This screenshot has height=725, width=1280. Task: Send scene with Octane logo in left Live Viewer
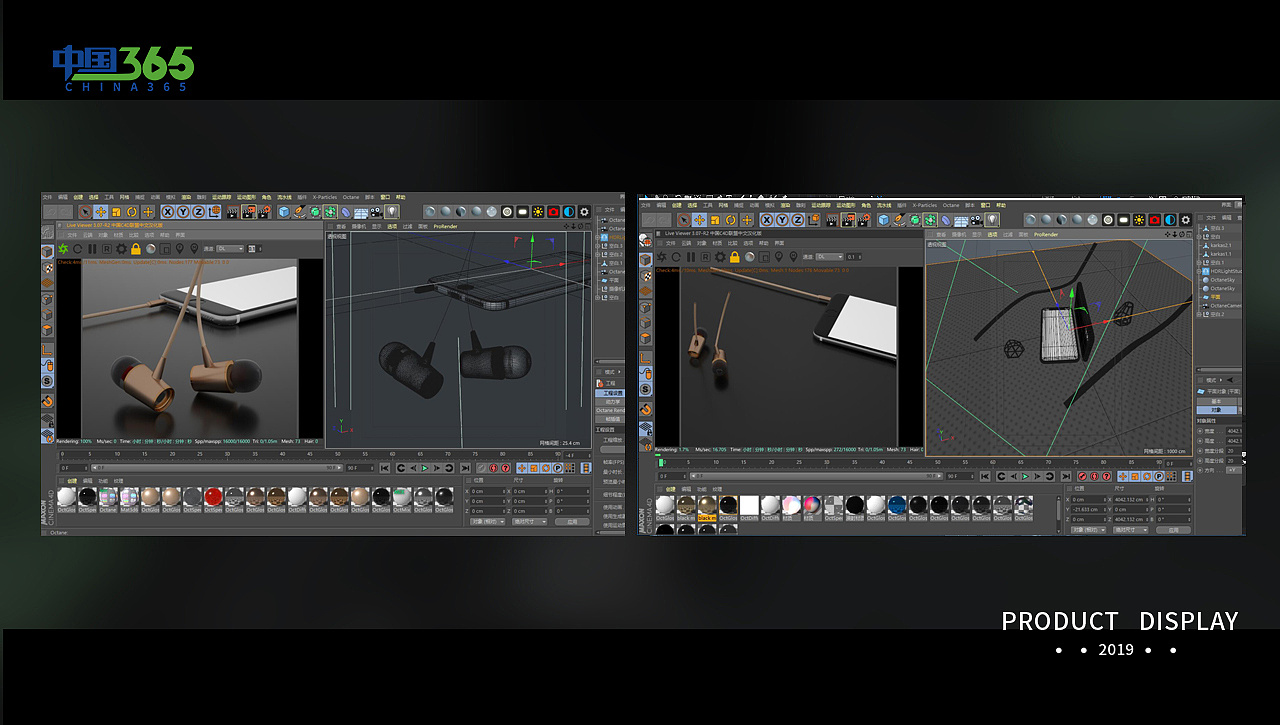(x=63, y=248)
